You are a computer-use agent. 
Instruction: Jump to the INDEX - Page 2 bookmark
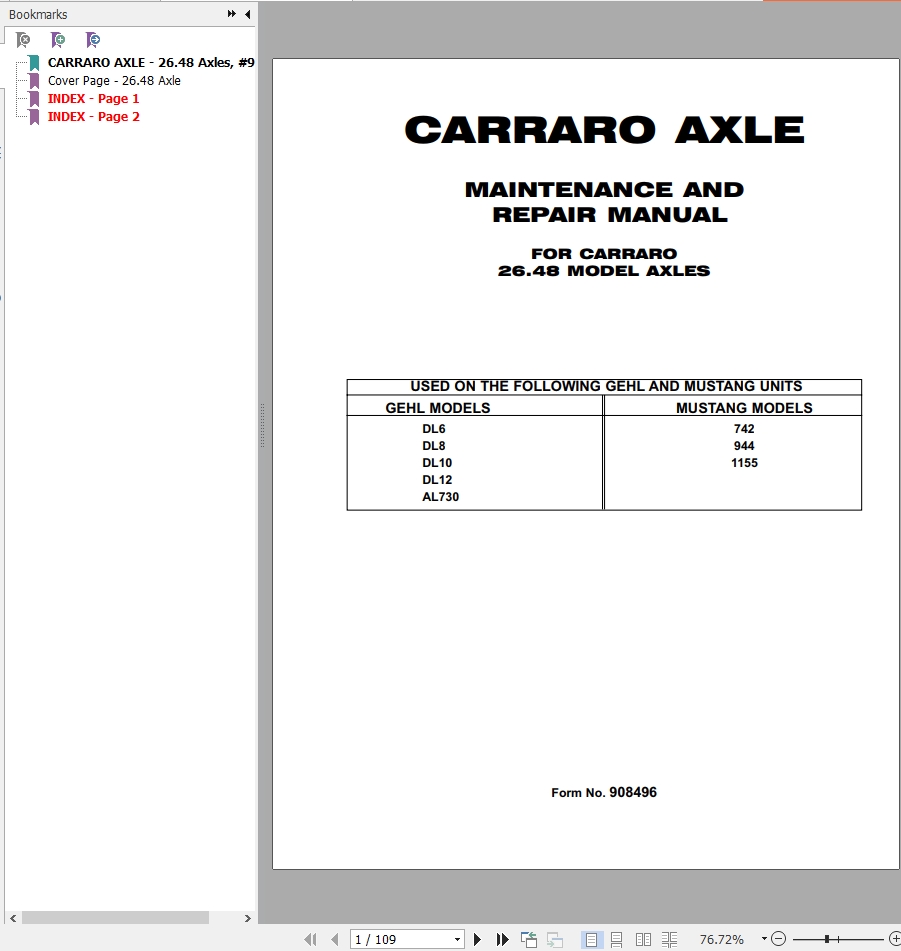93,116
